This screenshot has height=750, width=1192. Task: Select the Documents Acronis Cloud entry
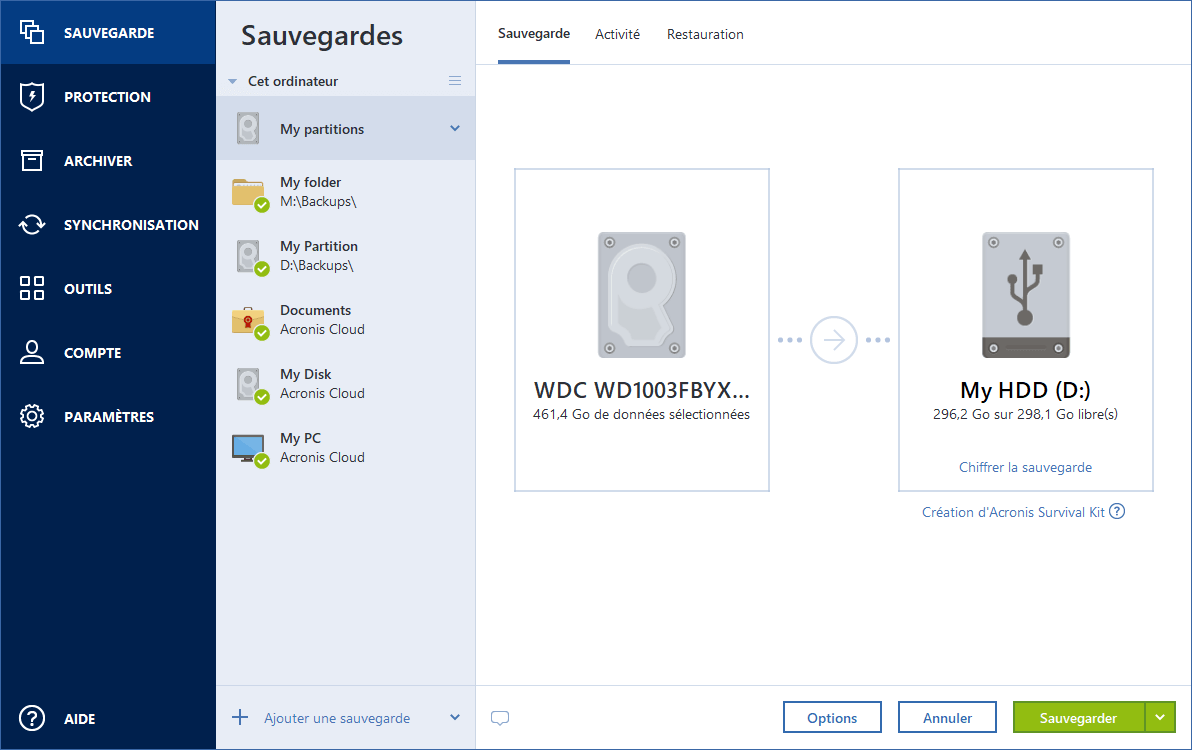(346, 320)
